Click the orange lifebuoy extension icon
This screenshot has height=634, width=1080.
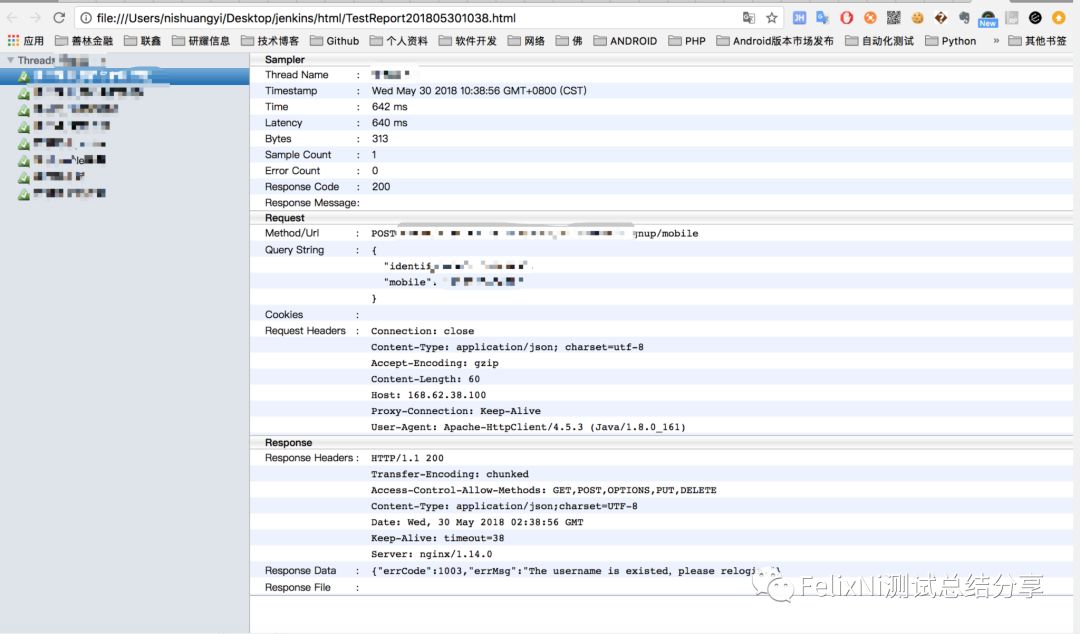870,18
